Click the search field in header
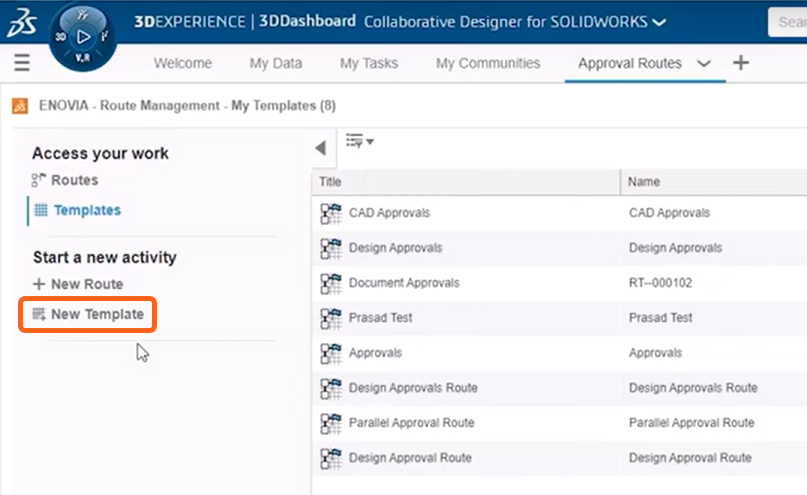 [789, 22]
